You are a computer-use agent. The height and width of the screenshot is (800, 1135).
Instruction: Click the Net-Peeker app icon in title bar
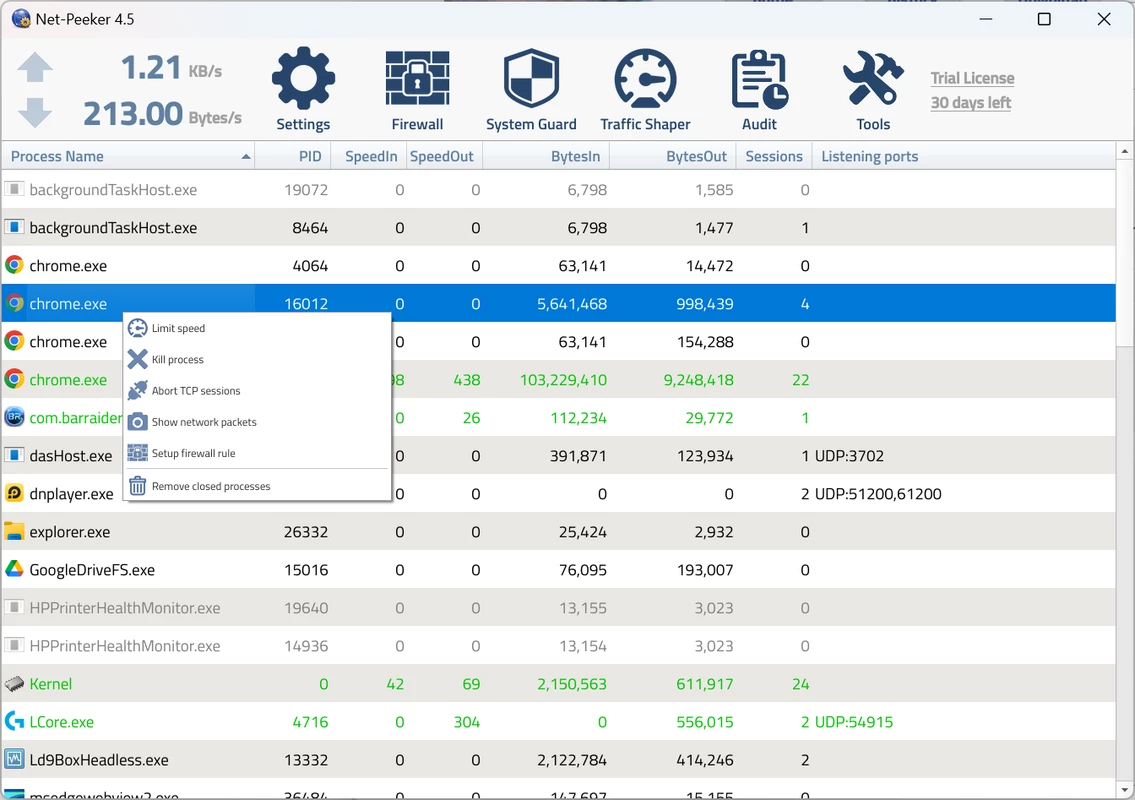[21, 19]
